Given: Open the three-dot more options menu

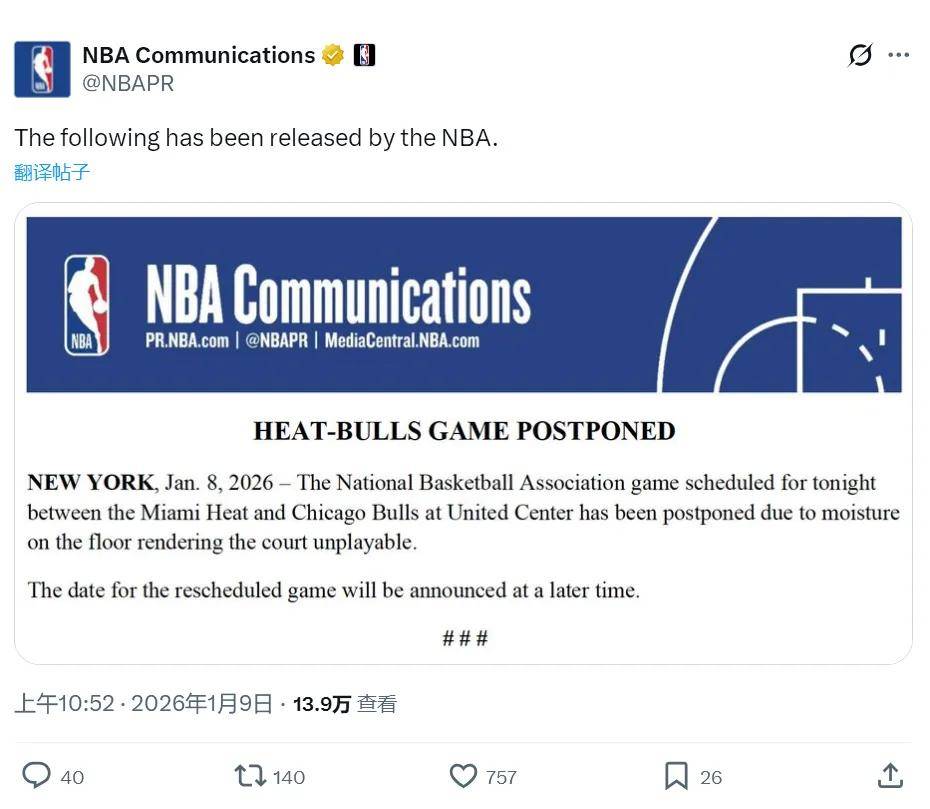Looking at the screenshot, I should [899, 55].
